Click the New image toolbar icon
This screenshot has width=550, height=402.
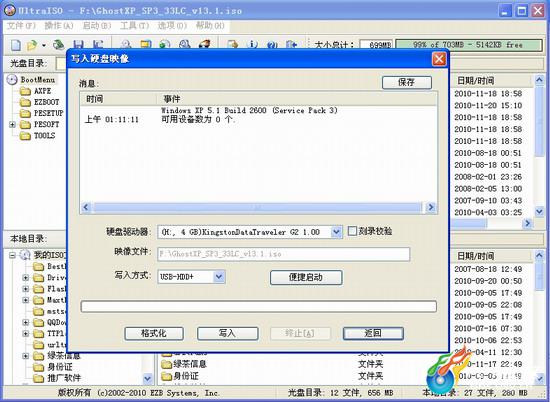pyautogui.click(x=15, y=45)
